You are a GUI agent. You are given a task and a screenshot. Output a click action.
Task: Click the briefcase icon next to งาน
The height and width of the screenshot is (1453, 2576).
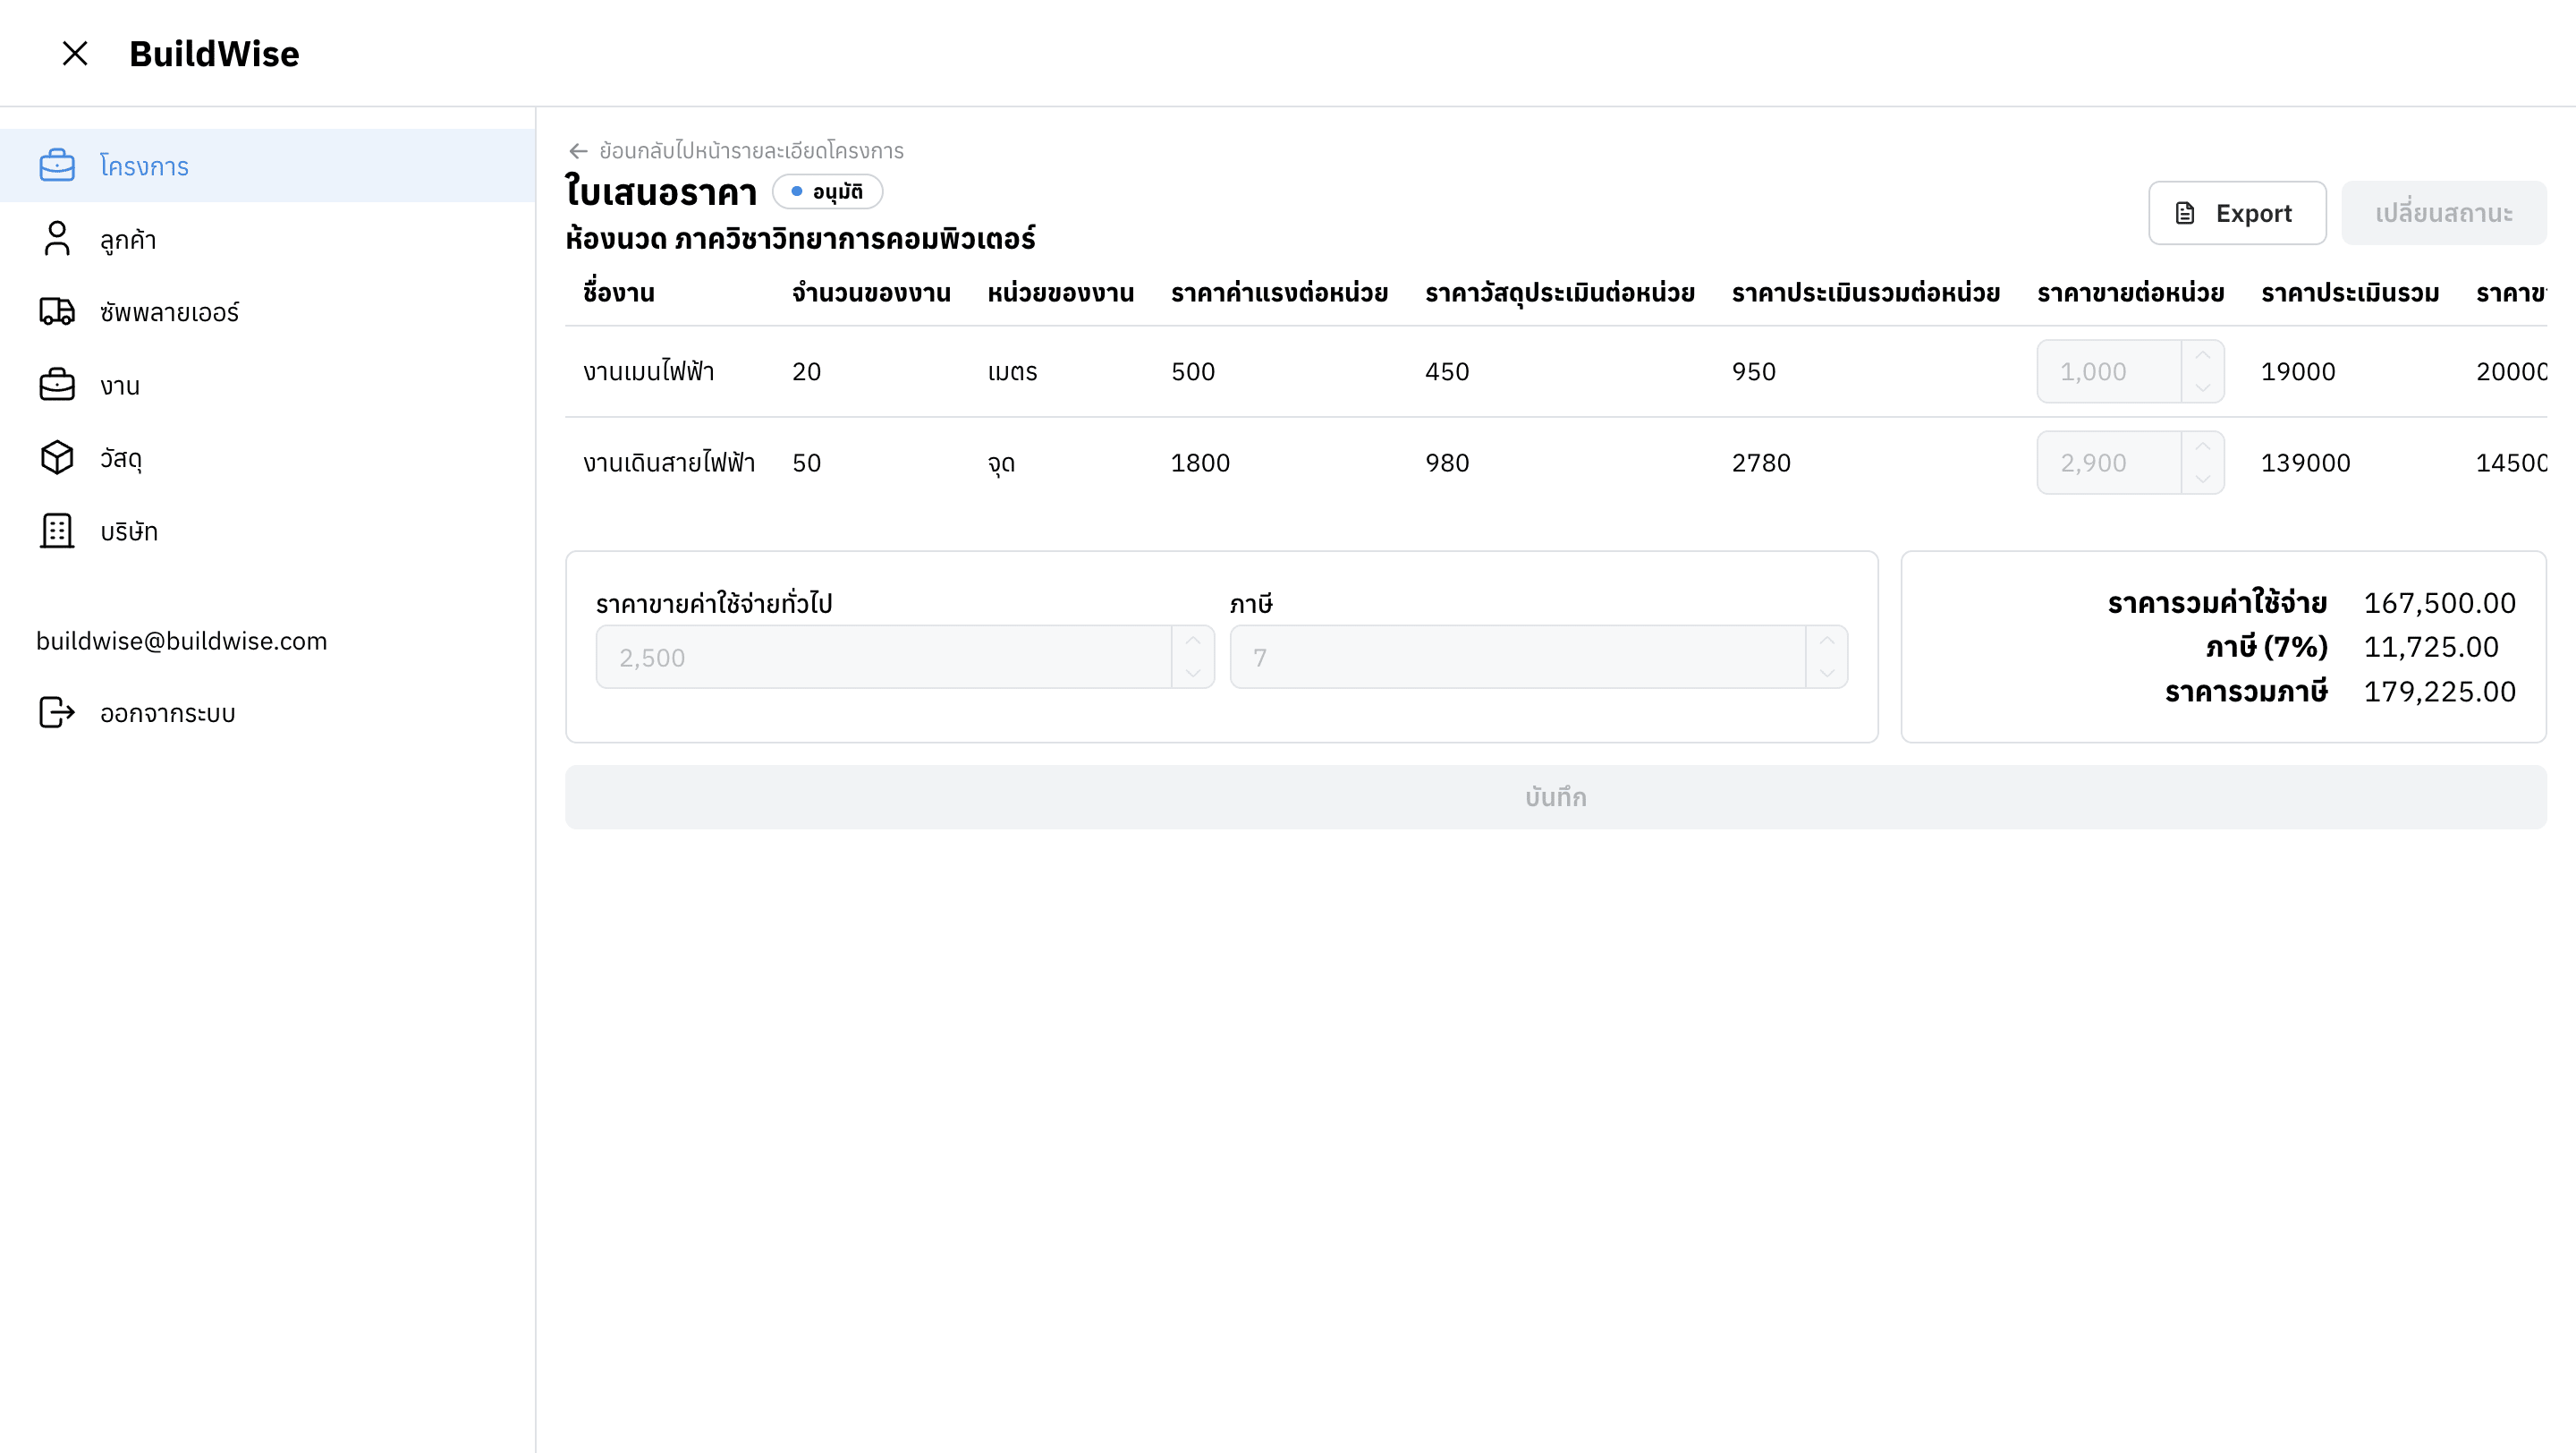[x=57, y=385]
